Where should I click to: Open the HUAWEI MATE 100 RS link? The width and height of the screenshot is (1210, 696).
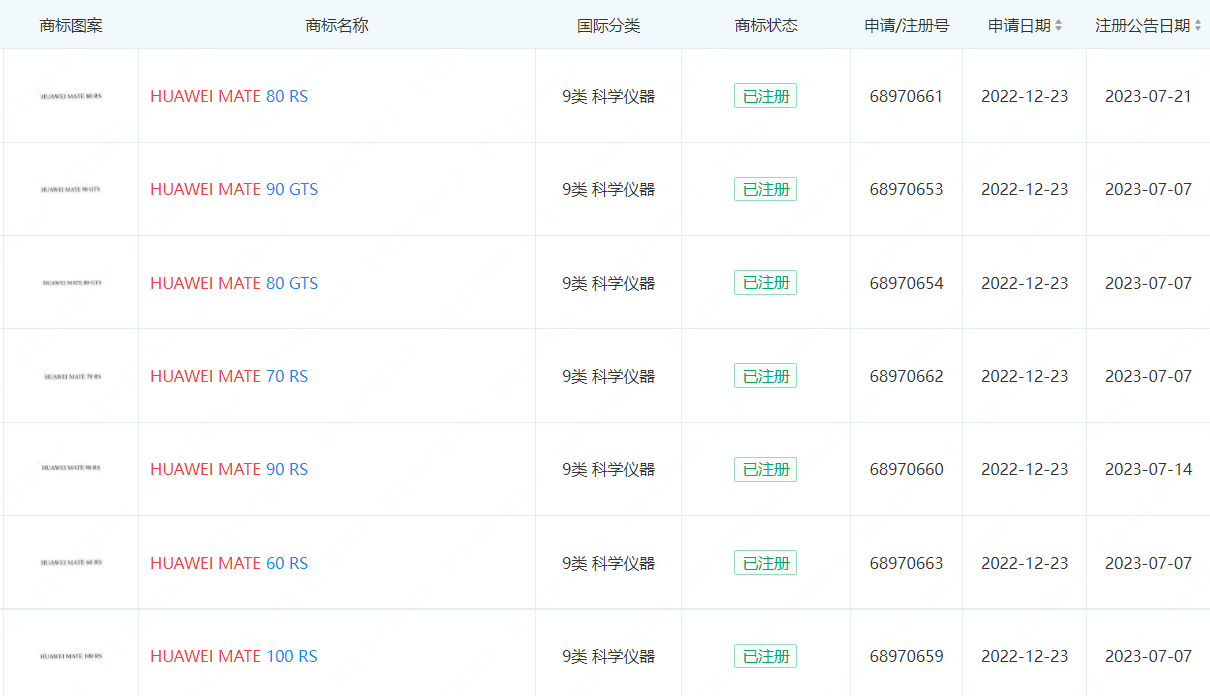(234, 656)
